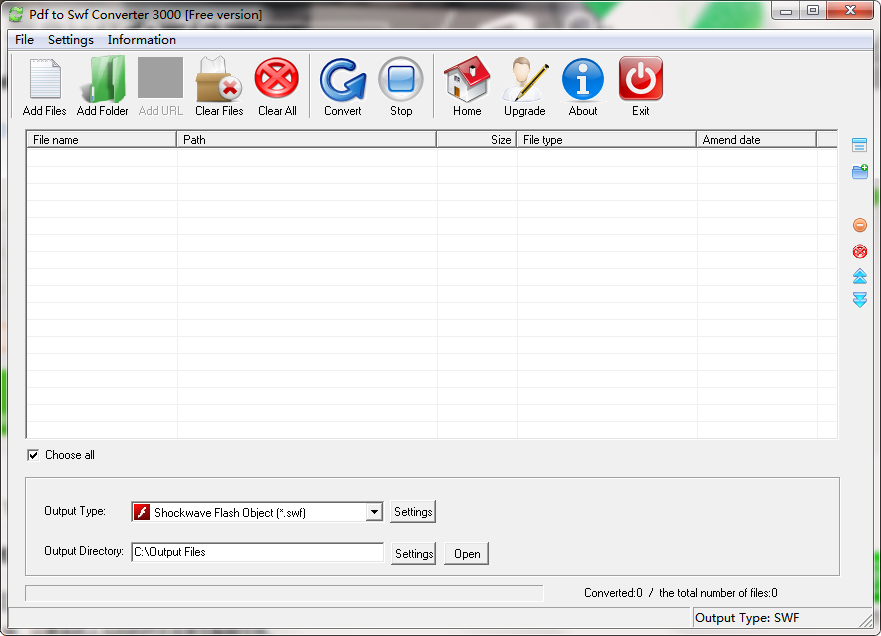Click the Clear Files box icon
Screen dimensions: 881x636
[219, 79]
